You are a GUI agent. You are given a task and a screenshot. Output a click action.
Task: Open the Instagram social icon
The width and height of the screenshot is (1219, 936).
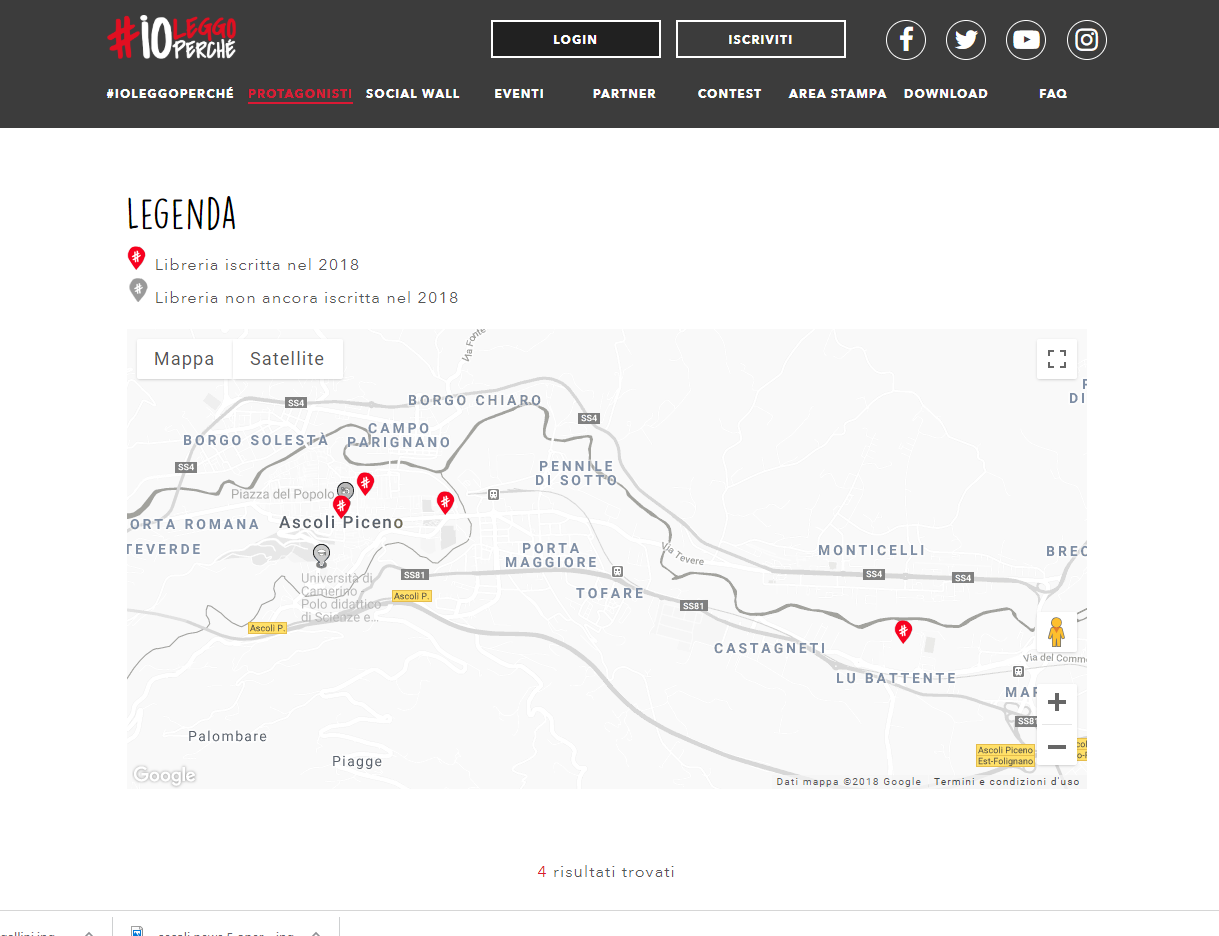click(x=1087, y=40)
